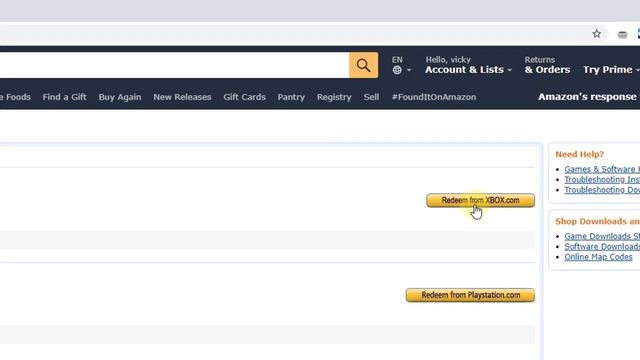Go to Buy Again
Image resolution: width=640 pixels, height=360 pixels.
[x=120, y=97]
